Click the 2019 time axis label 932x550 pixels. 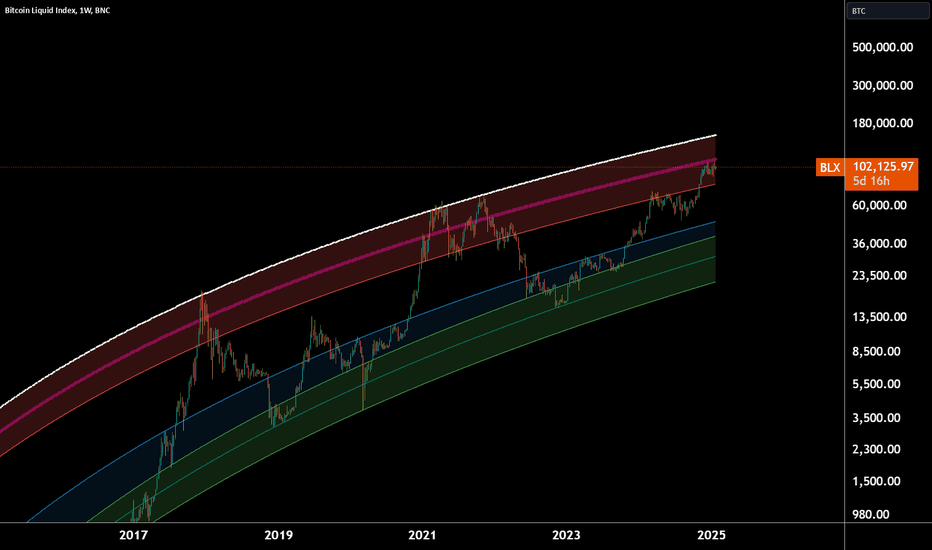(x=278, y=535)
